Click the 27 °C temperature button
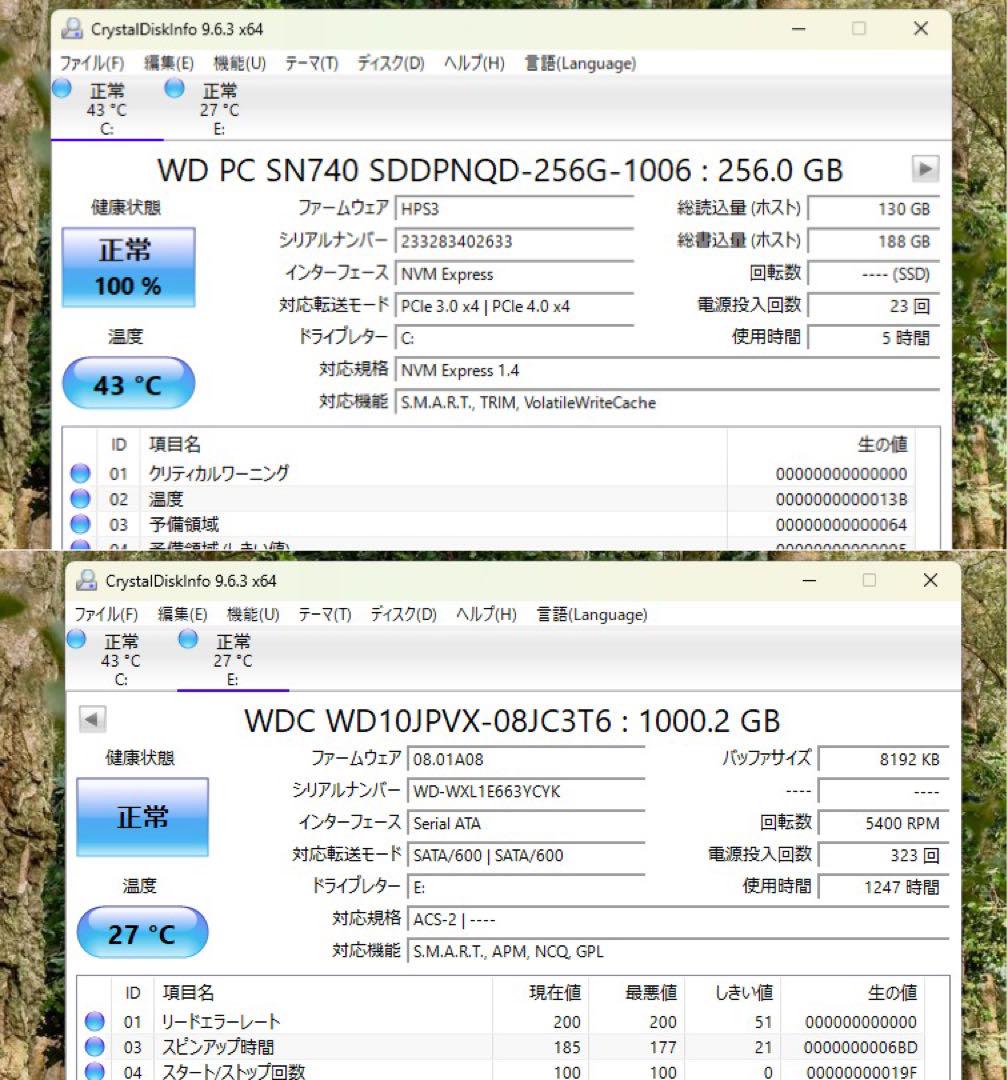1007x1080 pixels. [143, 933]
